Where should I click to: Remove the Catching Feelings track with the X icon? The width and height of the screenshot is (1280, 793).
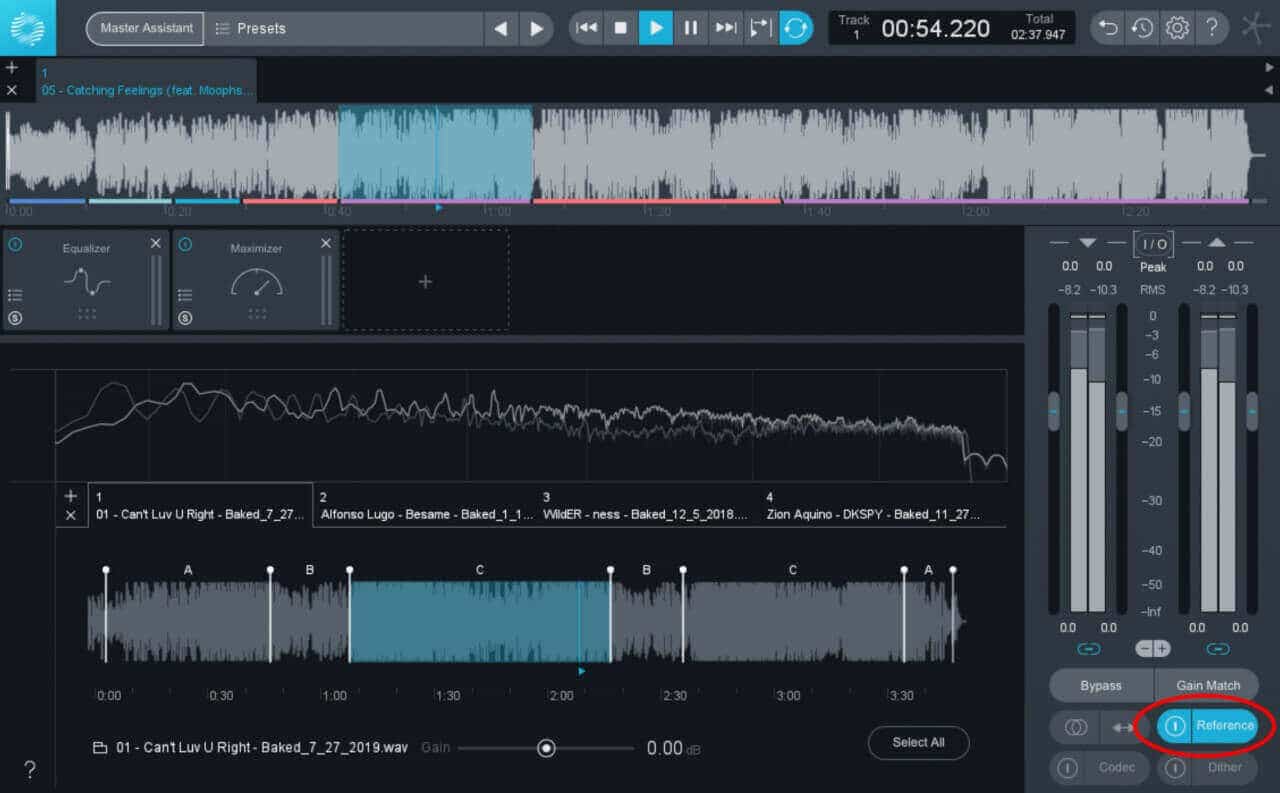click(x=12, y=90)
